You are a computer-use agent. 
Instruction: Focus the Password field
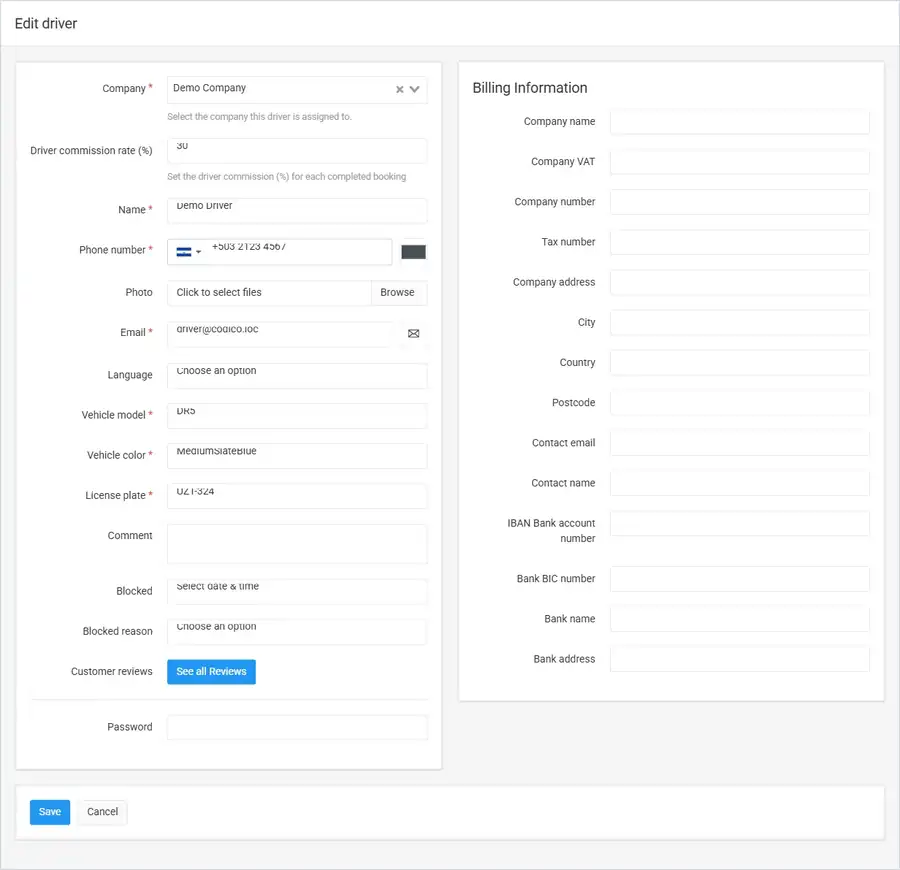click(297, 727)
